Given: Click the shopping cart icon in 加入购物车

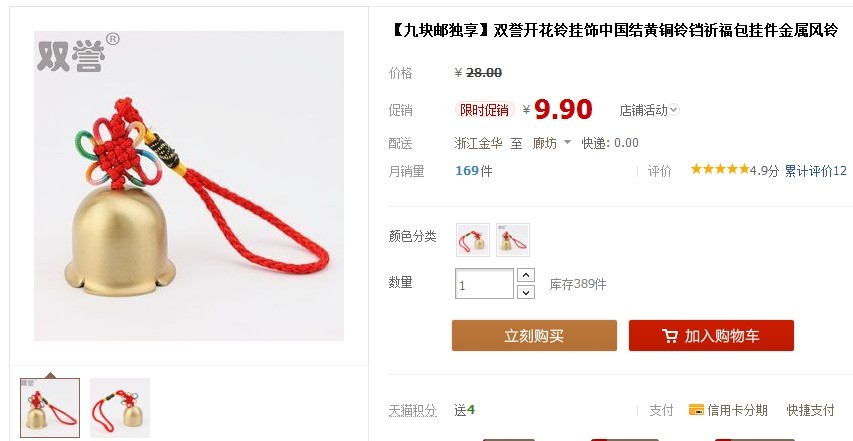Looking at the screenshot, I should point(670,336).
